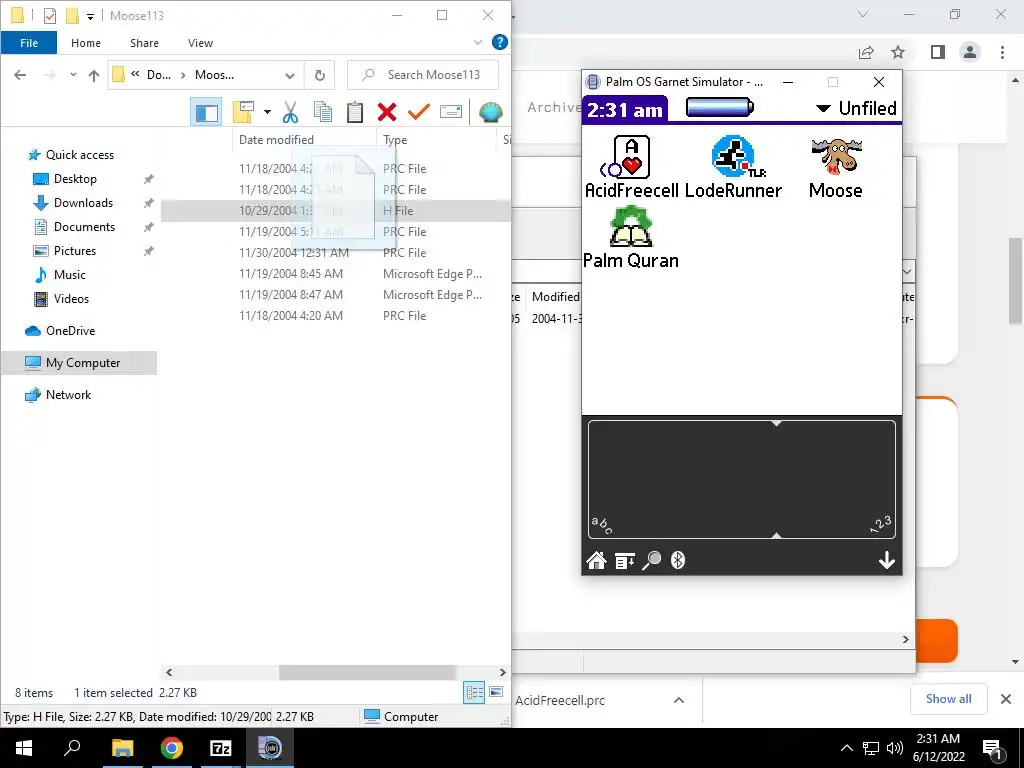Switch to details view icon in status bar
Viewport: 1024px width, 768px height.
click(474, 692)
